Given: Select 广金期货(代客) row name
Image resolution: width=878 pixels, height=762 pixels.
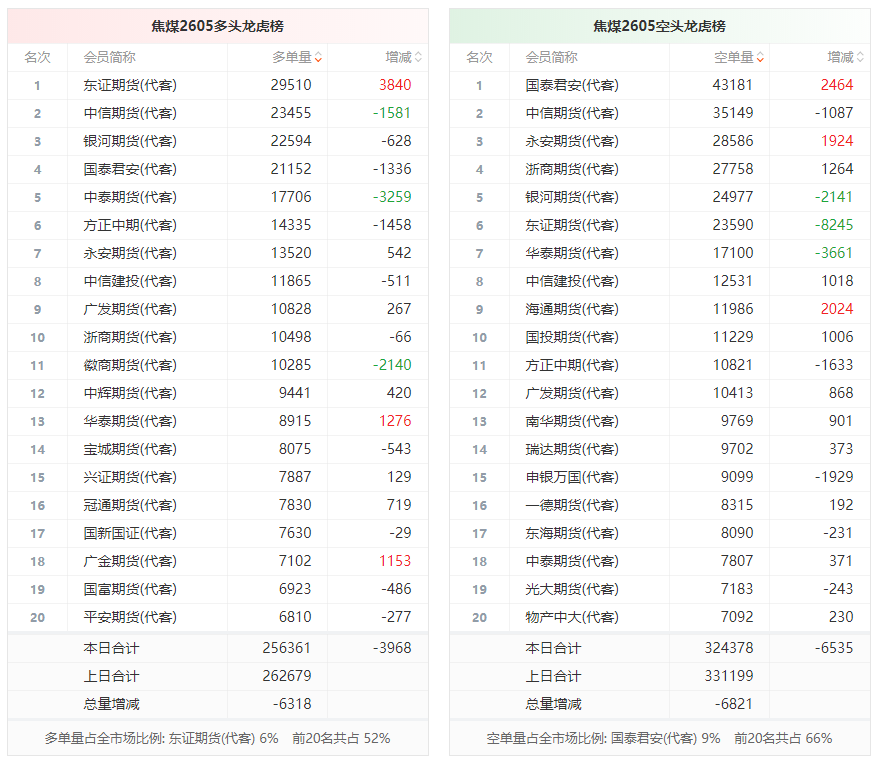Looking at the screenshot, I should pyautogui.click(x=130, y=561).
